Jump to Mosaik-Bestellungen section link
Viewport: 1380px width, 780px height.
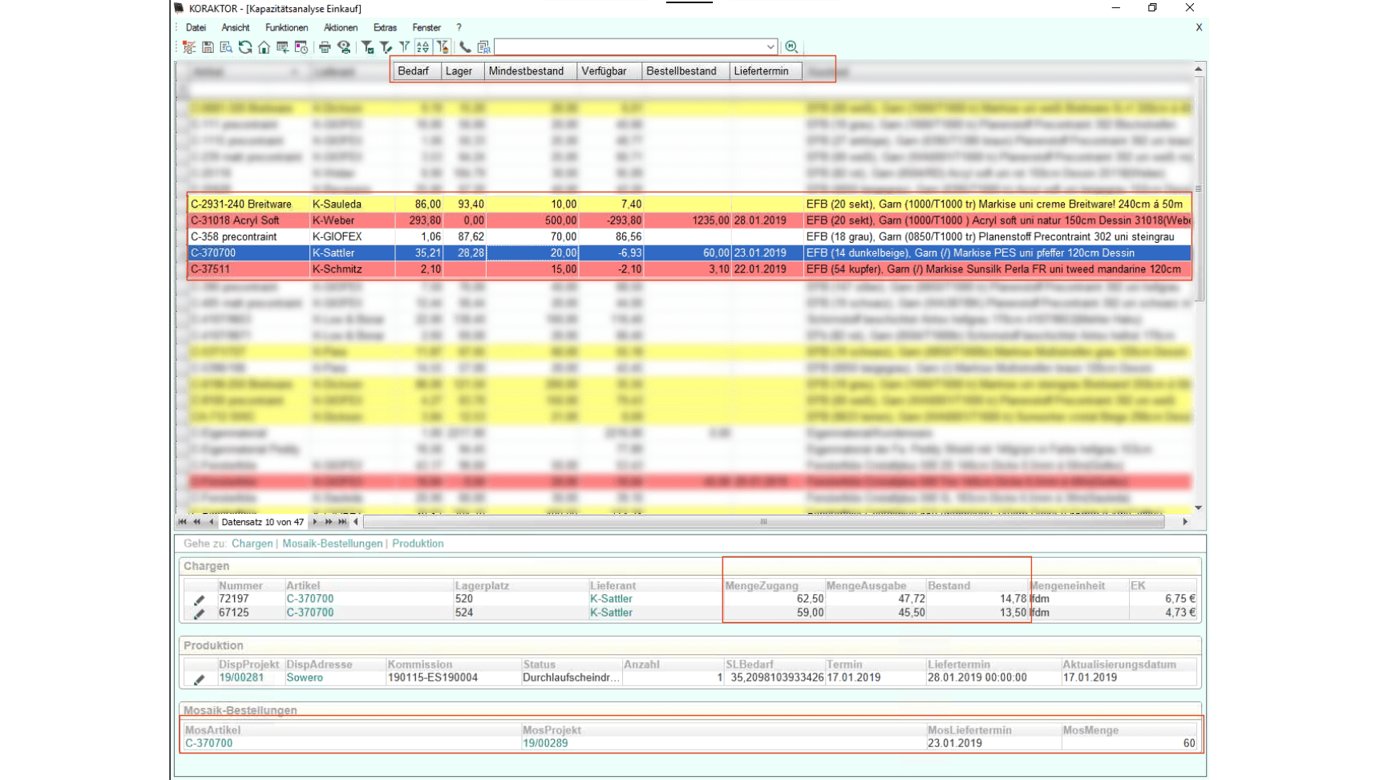coord(332,544)
